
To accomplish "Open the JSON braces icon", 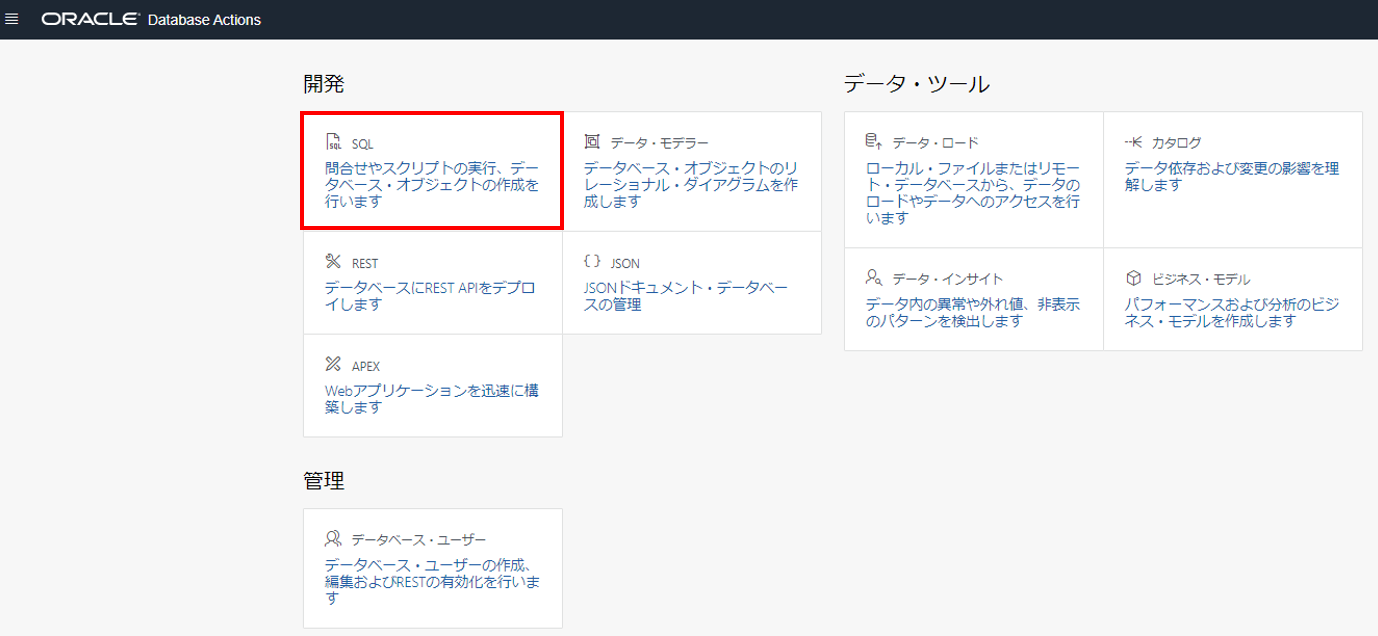I will [x=593, y=262].
